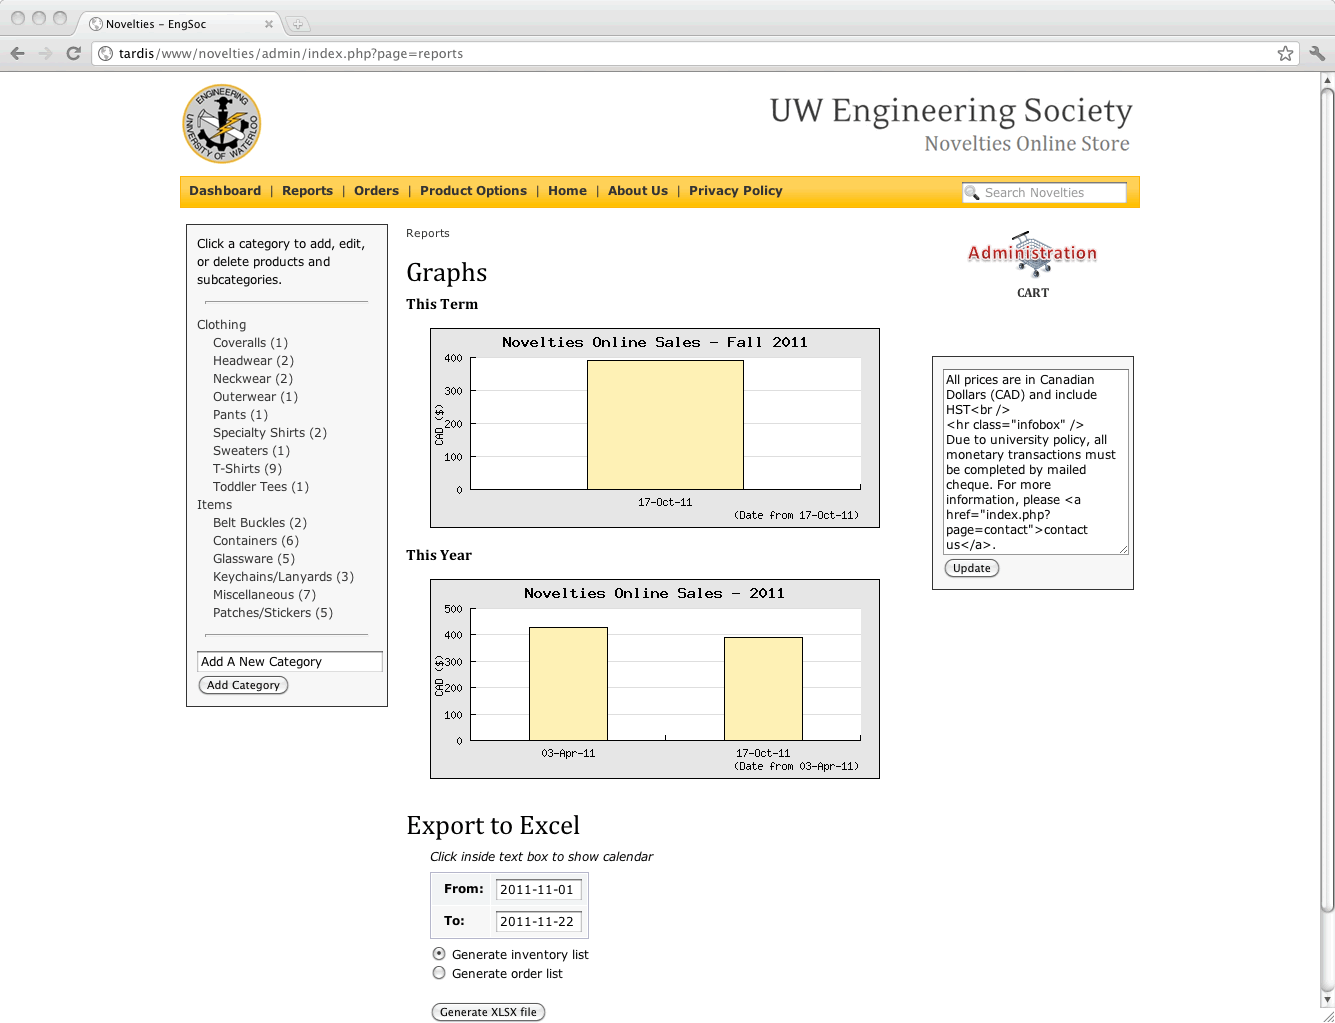Open Pants (1) subcategory
This screenshot has height=1023, width=1335.
tap(240, 415)
